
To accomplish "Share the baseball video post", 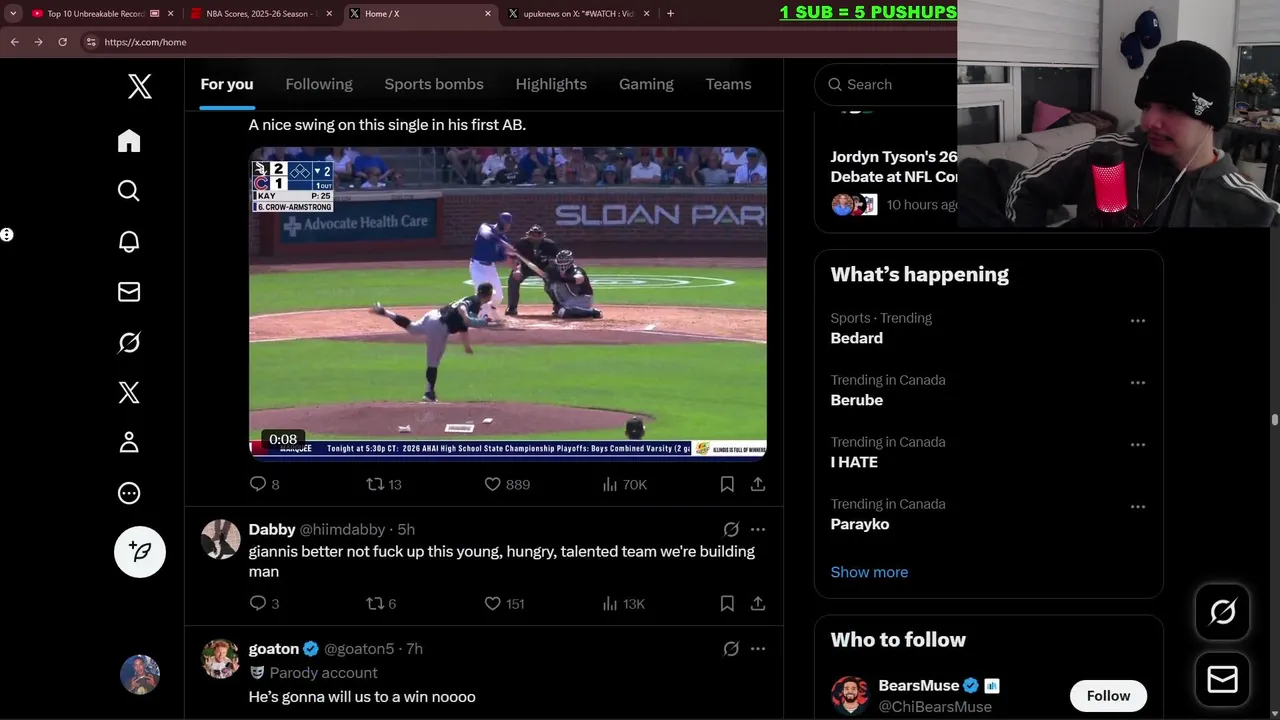I will pyautogui.click(x=758, y=484).
